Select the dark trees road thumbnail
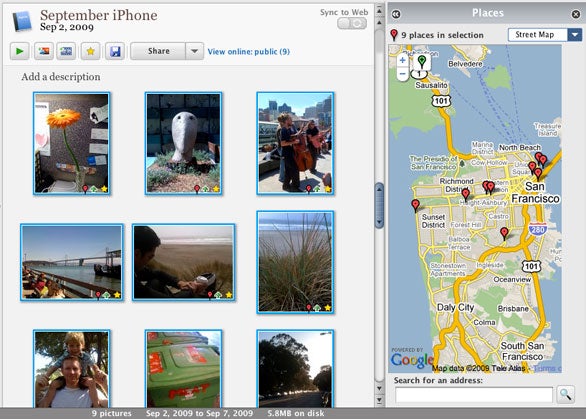586x419 pixels. click(295, 369)
